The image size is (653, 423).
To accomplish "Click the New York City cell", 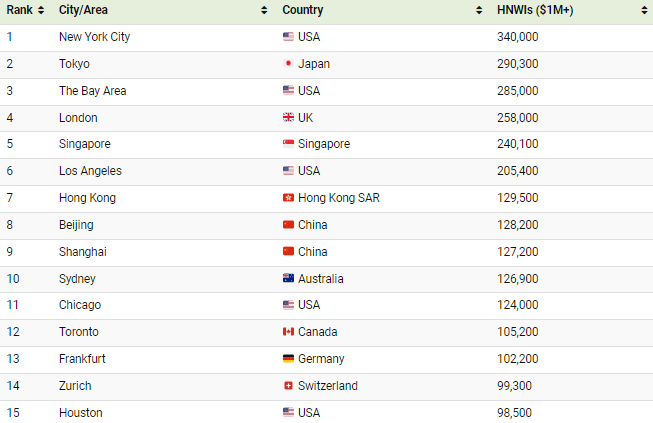I will tap(94, 37).
